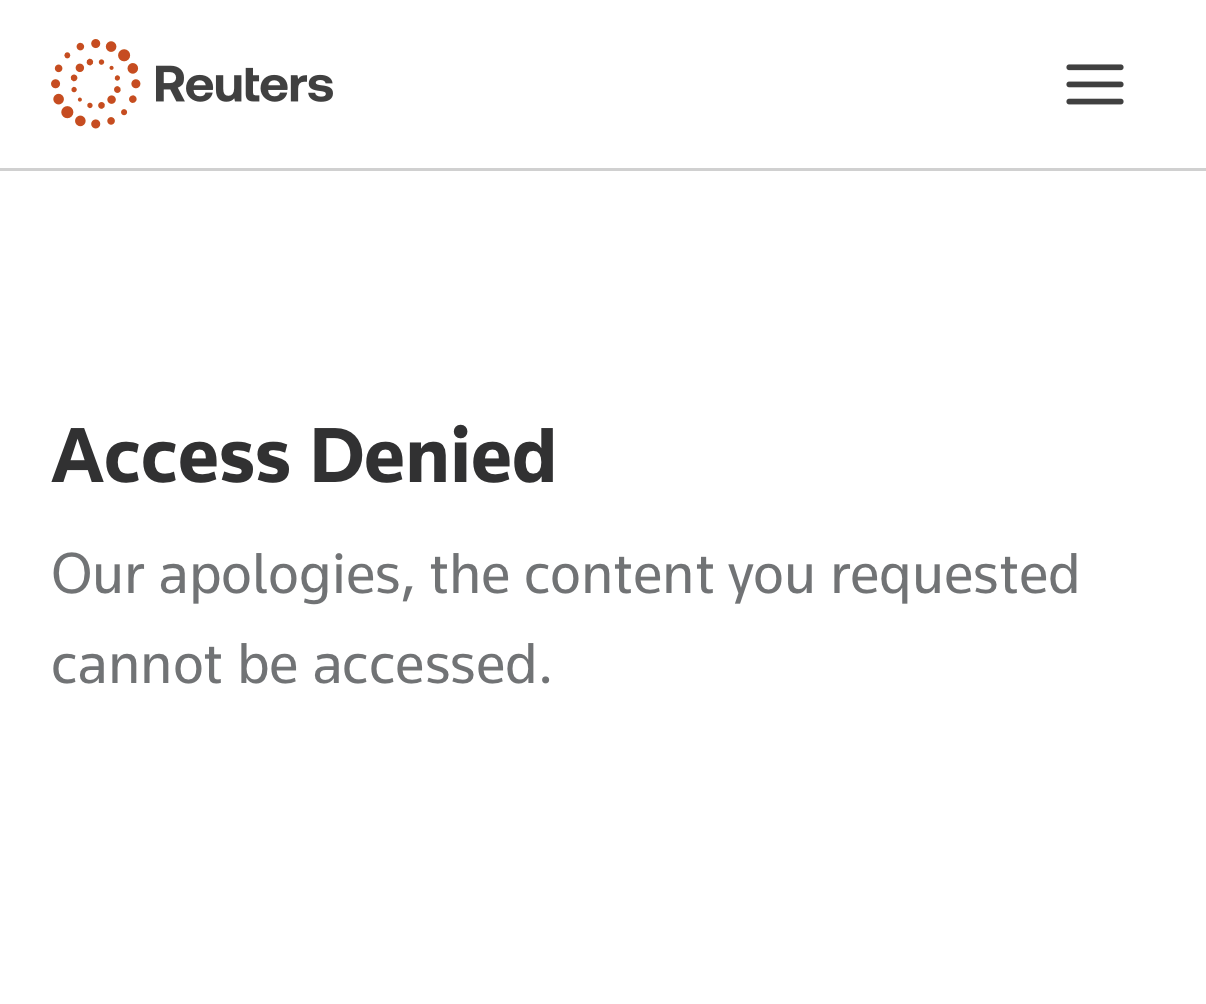Click the top bar of hamburger icon

[1094, 68]
